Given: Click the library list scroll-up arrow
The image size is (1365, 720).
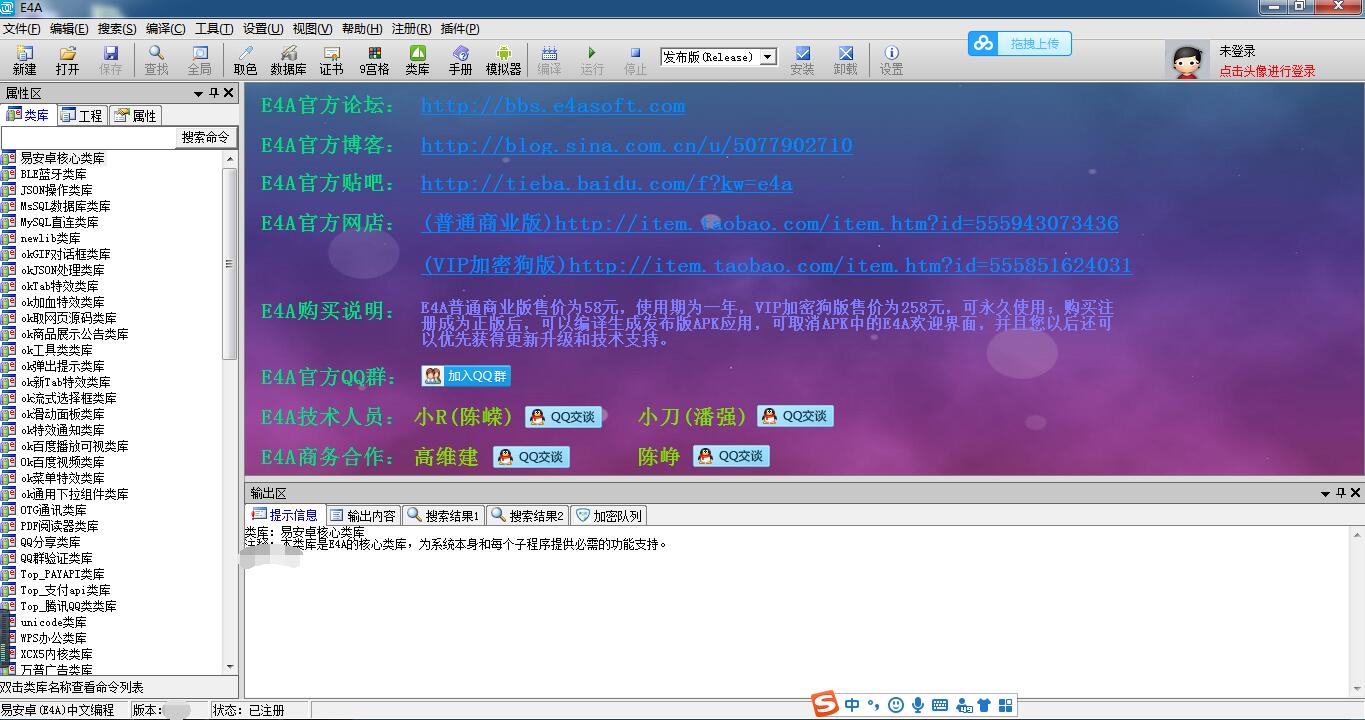Looking at the screenshot, I should pos(230,159).
